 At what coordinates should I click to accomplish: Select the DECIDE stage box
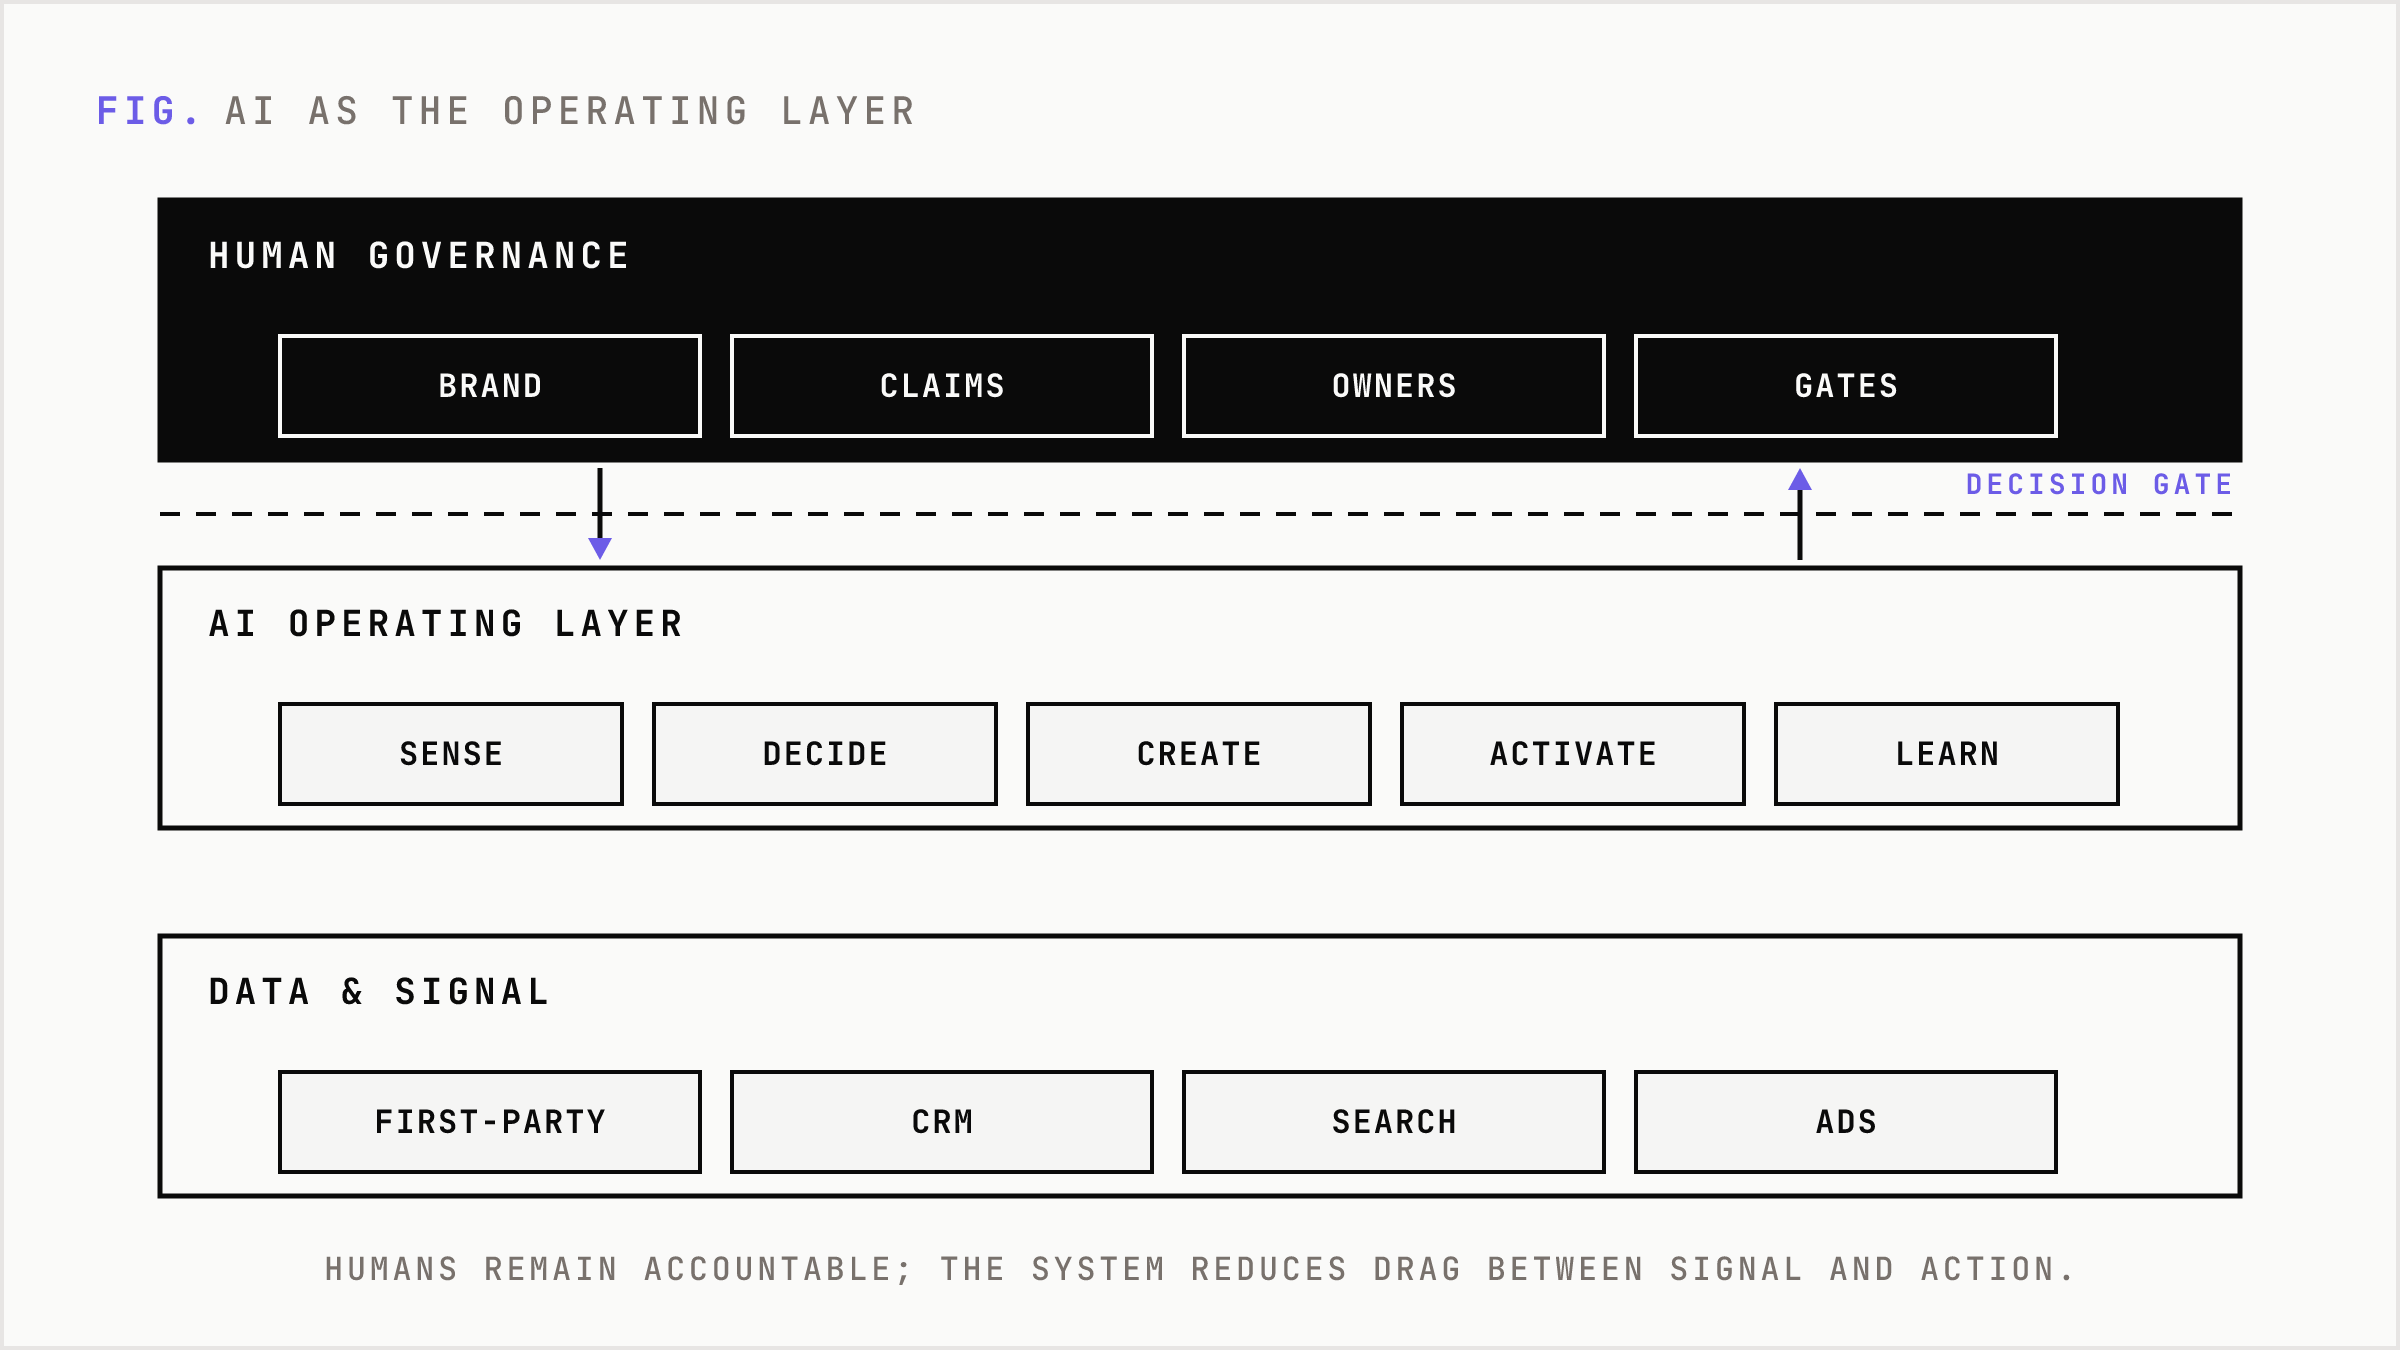click(x=825, y=754)
